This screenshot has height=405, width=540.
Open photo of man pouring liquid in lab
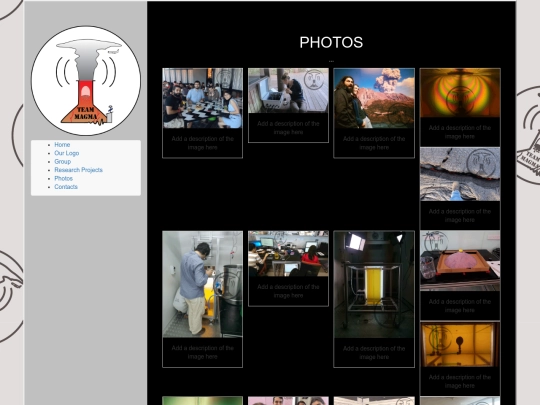[202, 284]
